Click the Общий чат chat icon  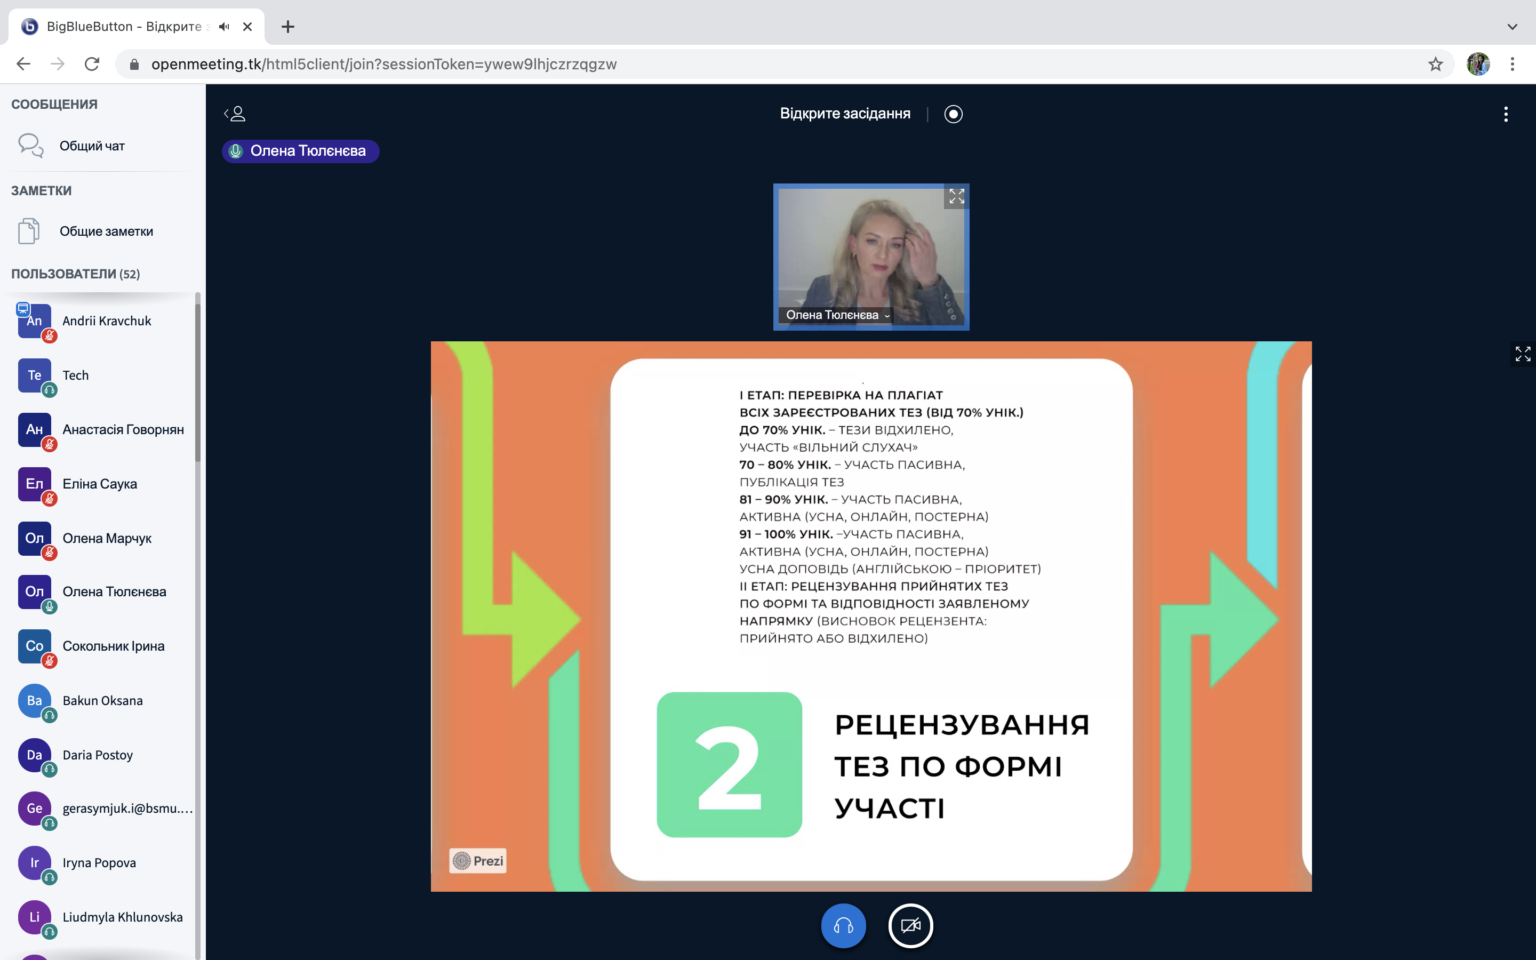click(x=31, y=146)
